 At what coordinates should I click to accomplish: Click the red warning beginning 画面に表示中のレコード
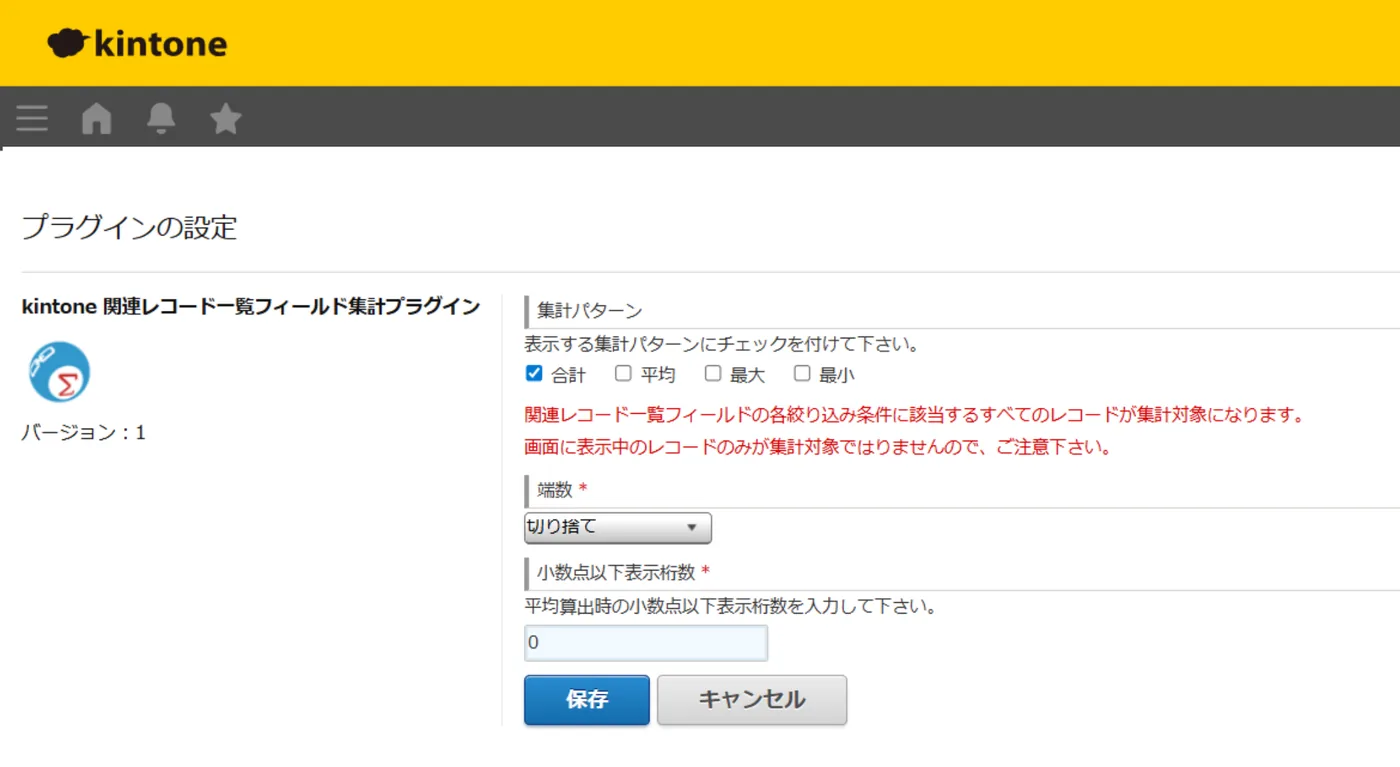[x=818, y=447]
